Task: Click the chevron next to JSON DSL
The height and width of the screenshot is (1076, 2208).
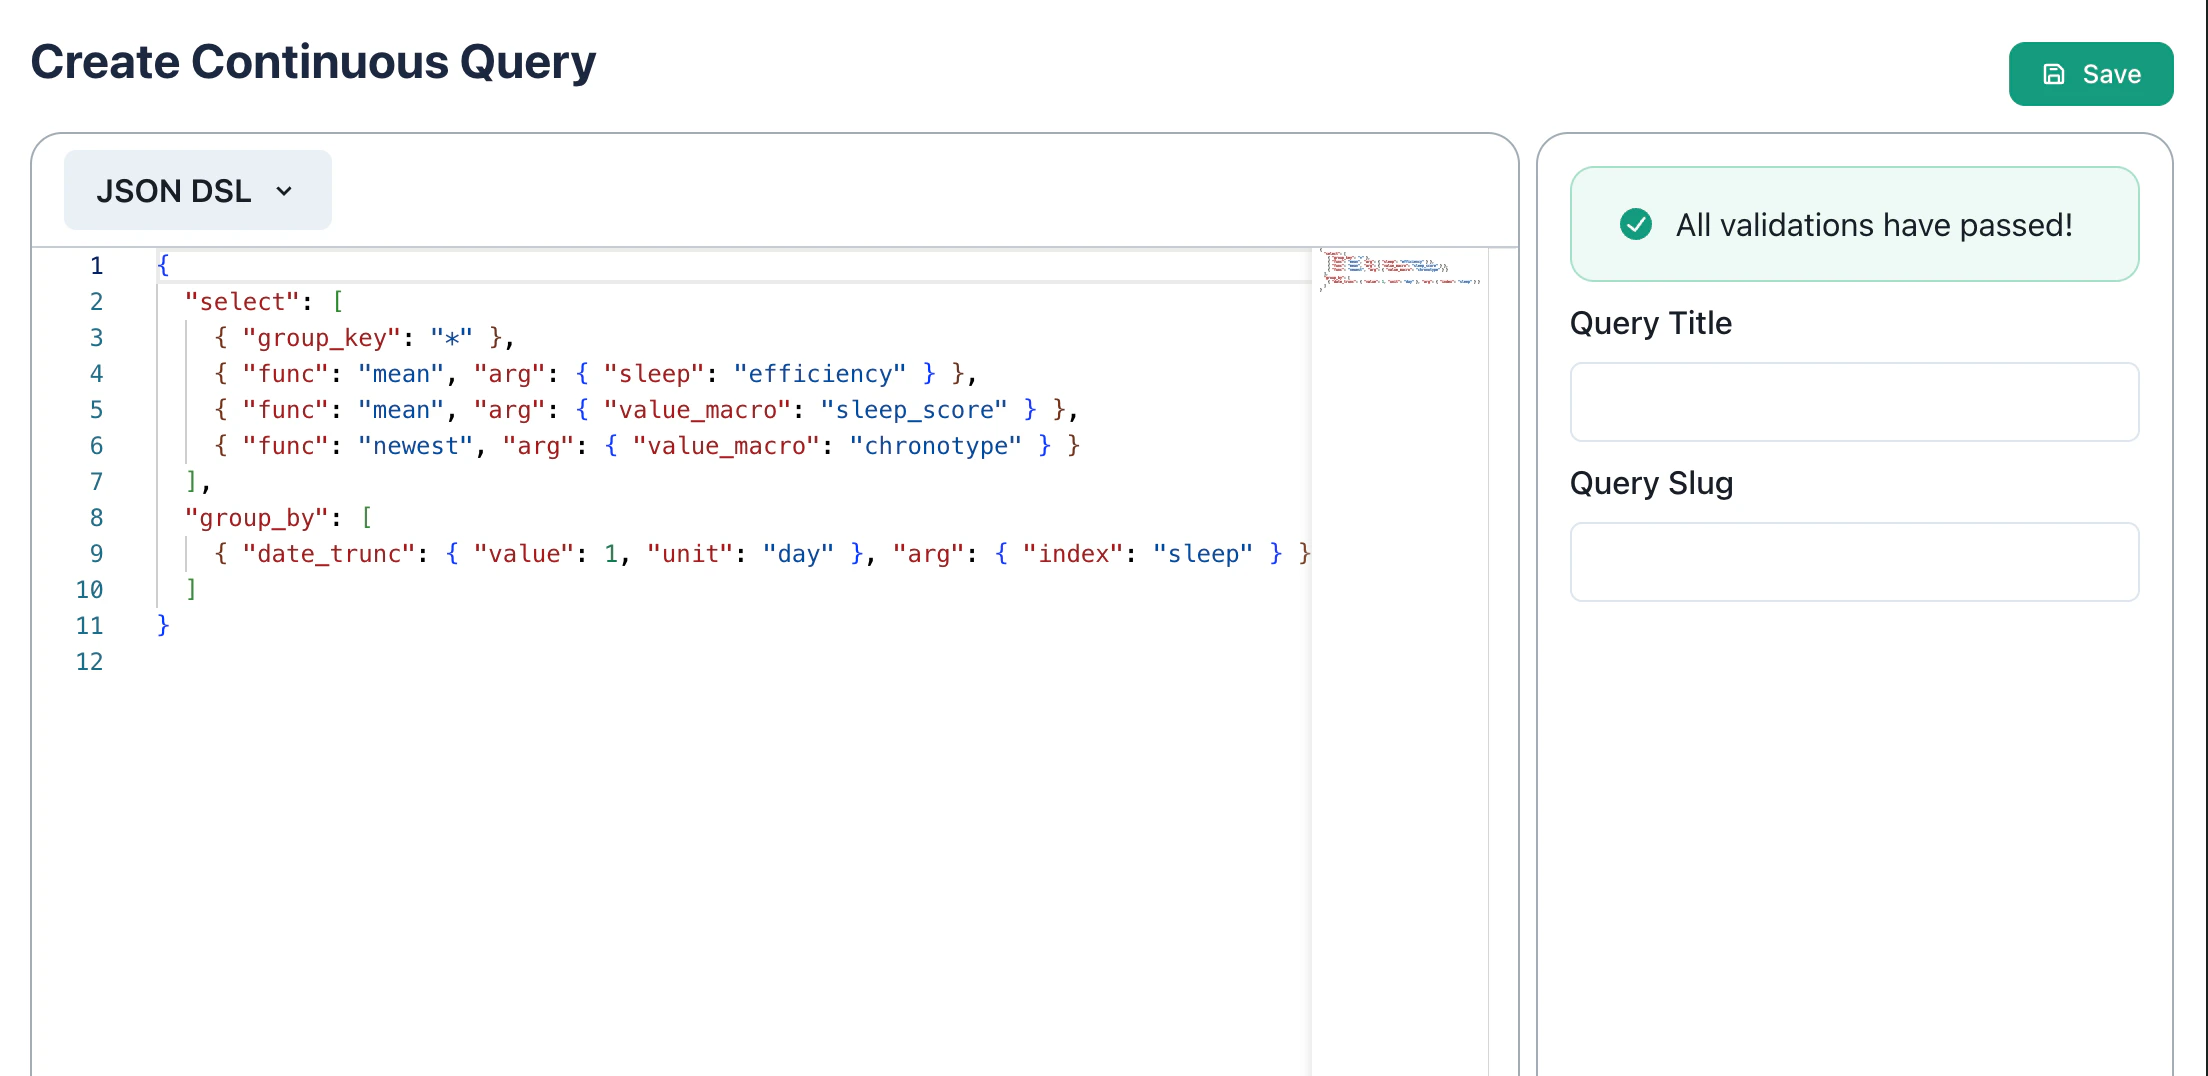Action: coord(285,191)
